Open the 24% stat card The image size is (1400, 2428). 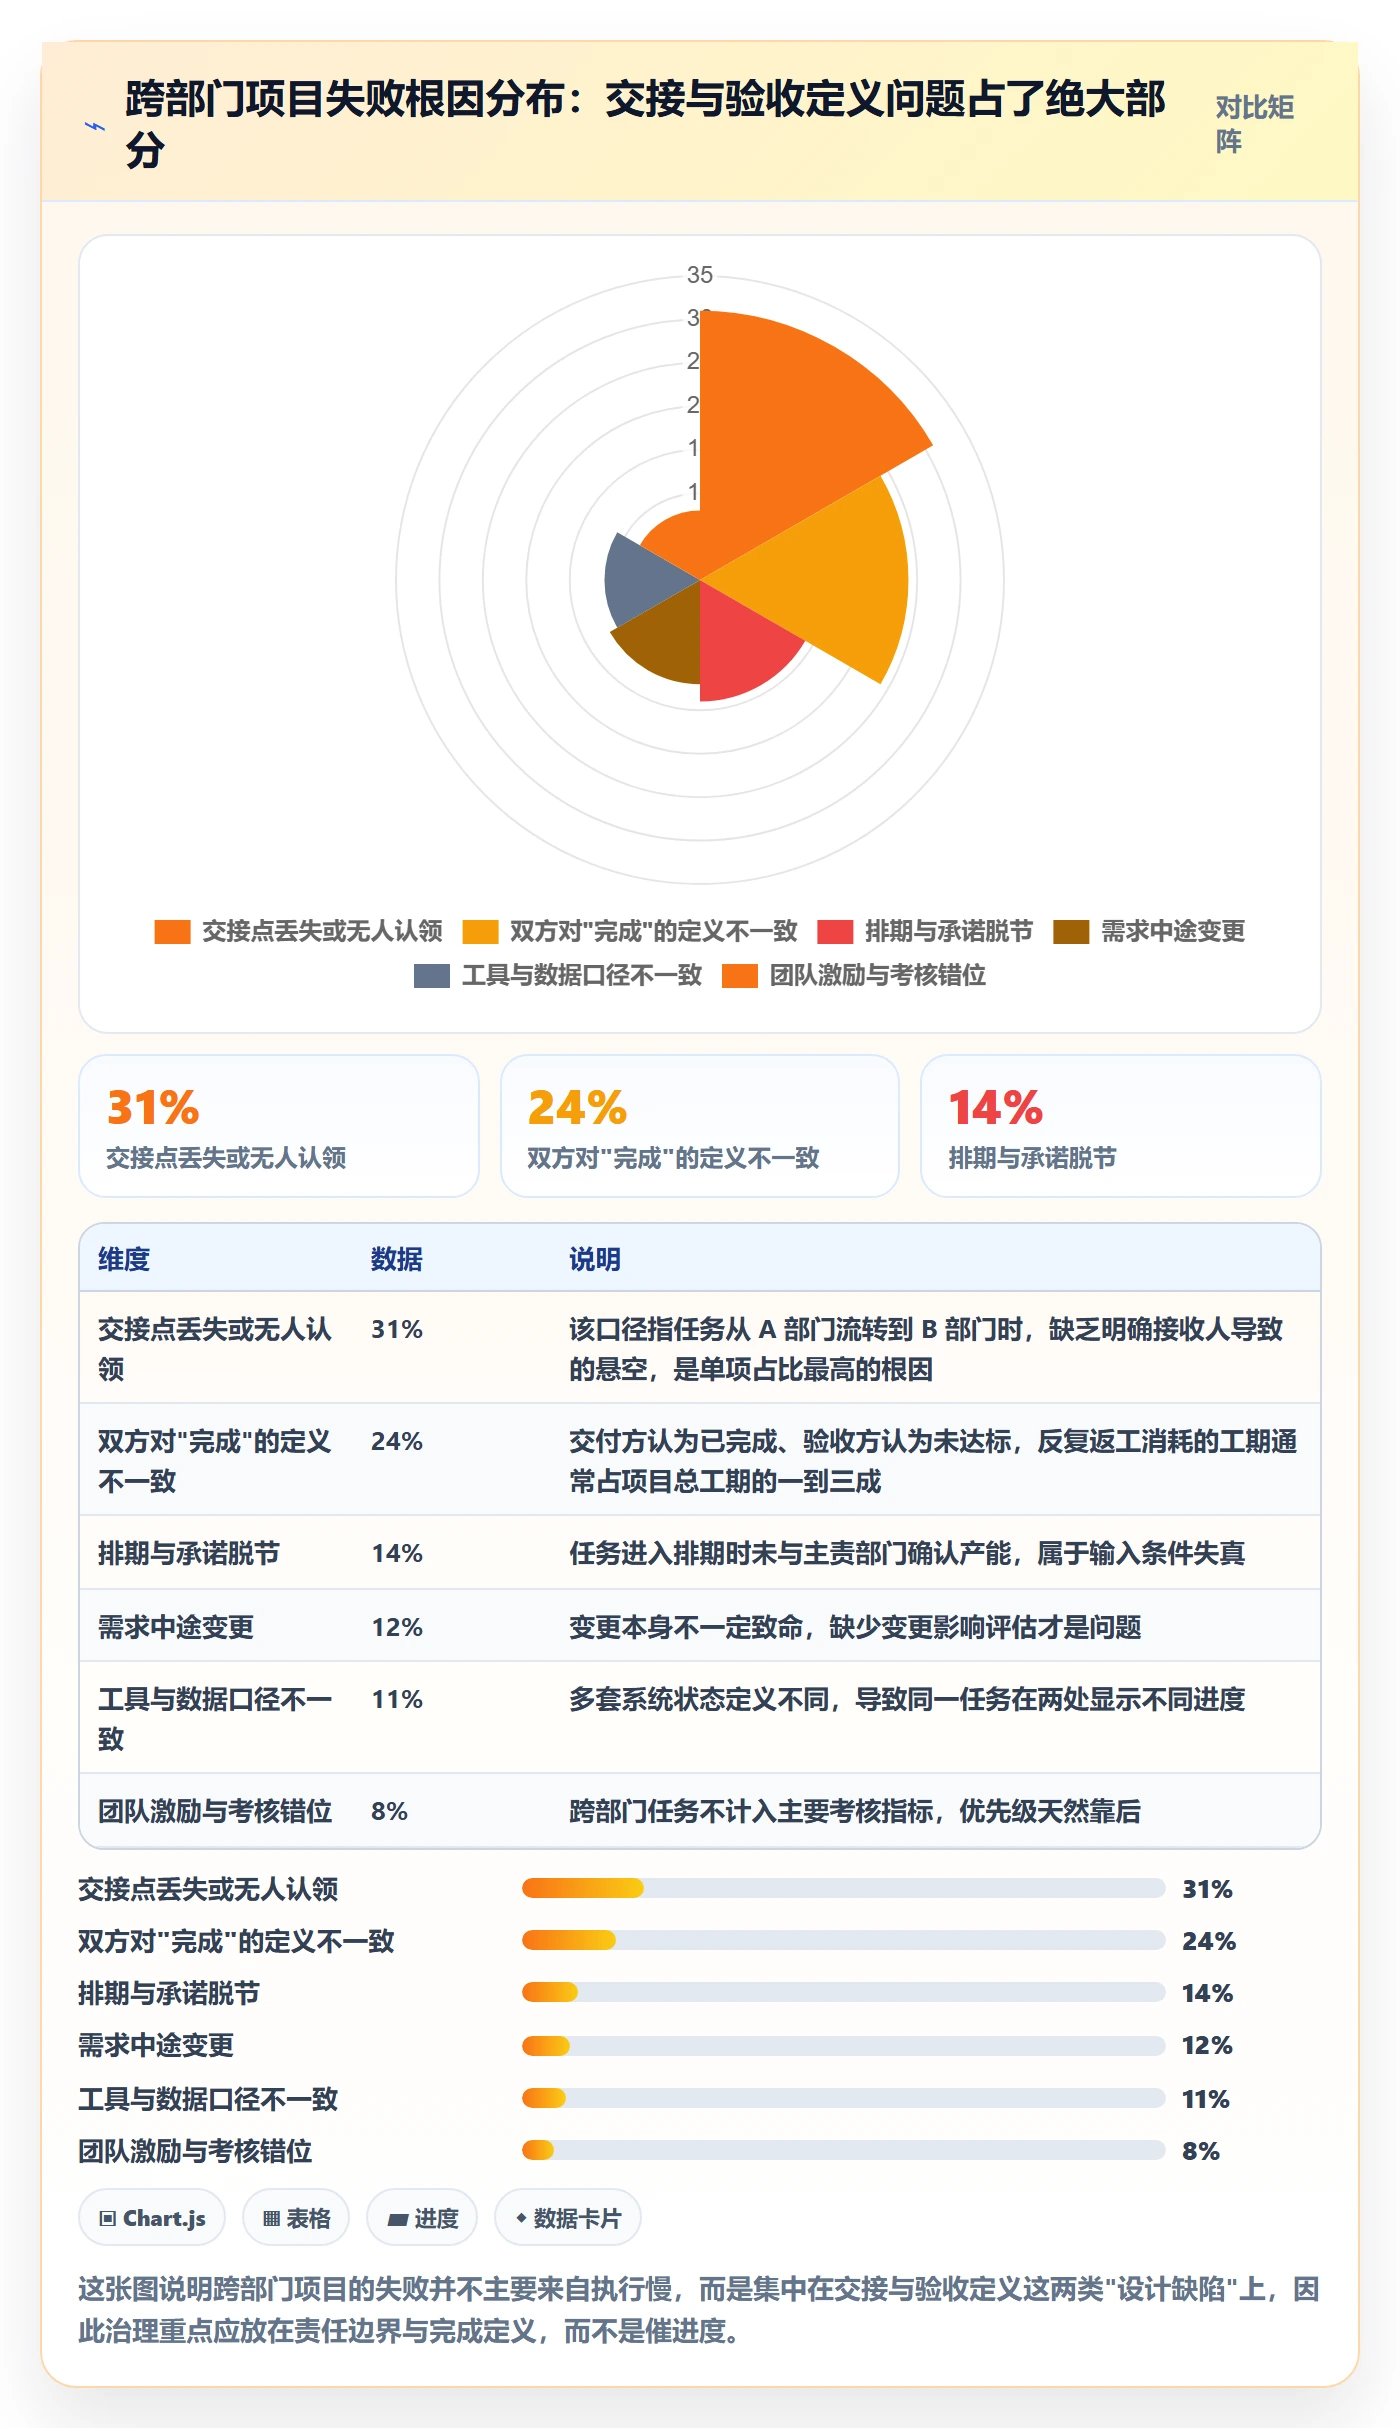pyautogui.click(x=700, y=1126)
